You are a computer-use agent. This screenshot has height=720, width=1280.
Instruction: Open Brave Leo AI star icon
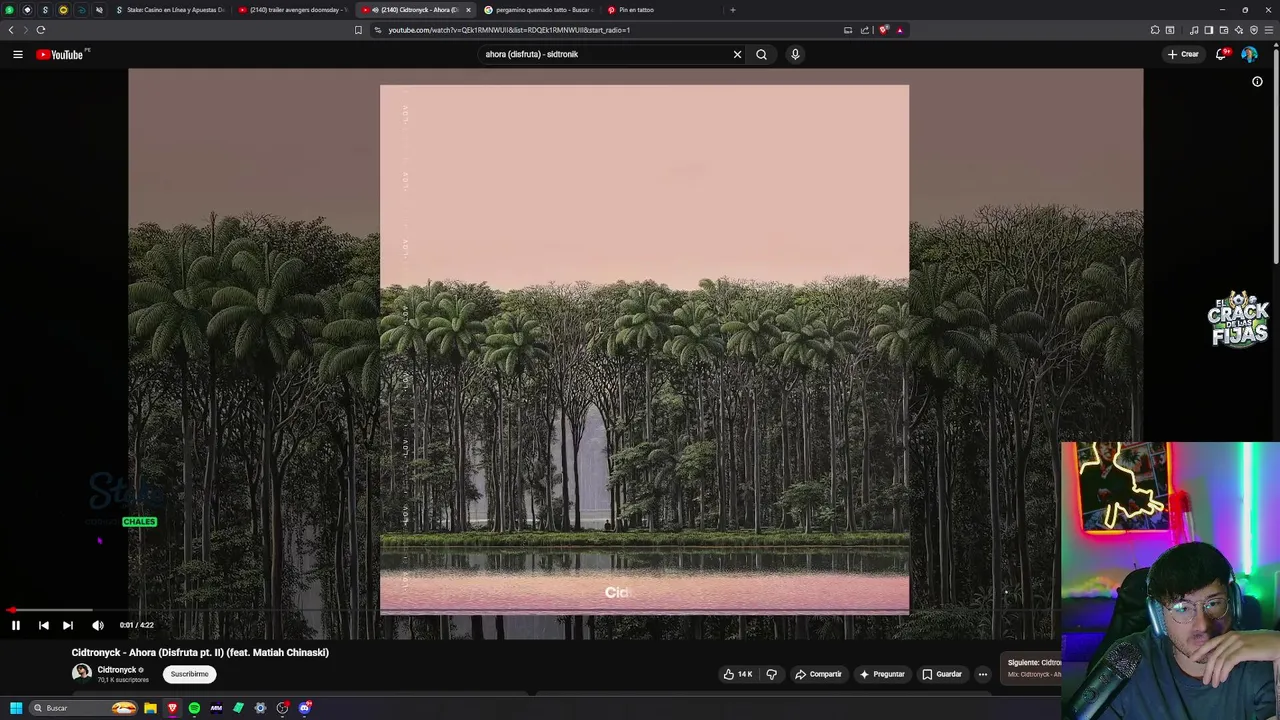(x=1238, y=30)
